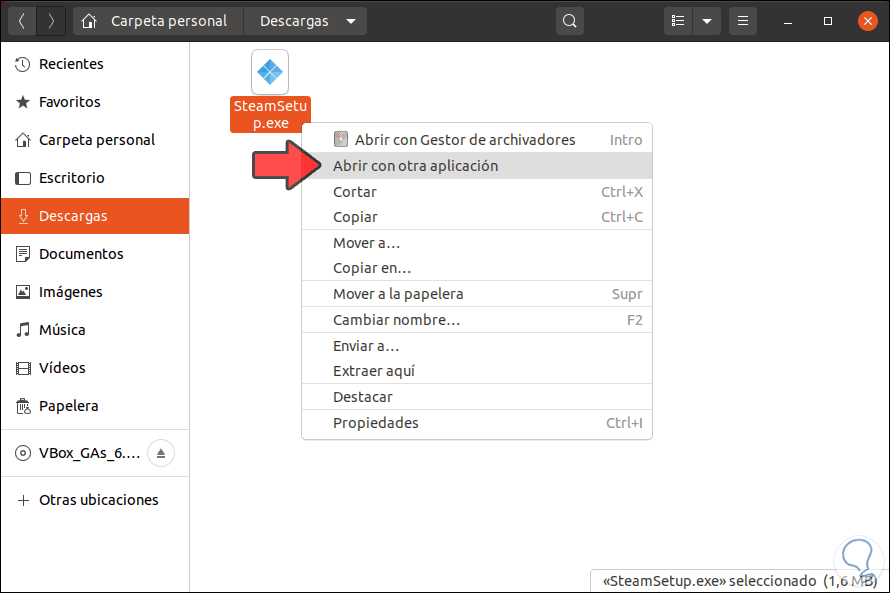Image resolution: width=890 pixels, height=593 pixels.
Task: Choose Abrir con otra aplicación
Action: point(415,166)
